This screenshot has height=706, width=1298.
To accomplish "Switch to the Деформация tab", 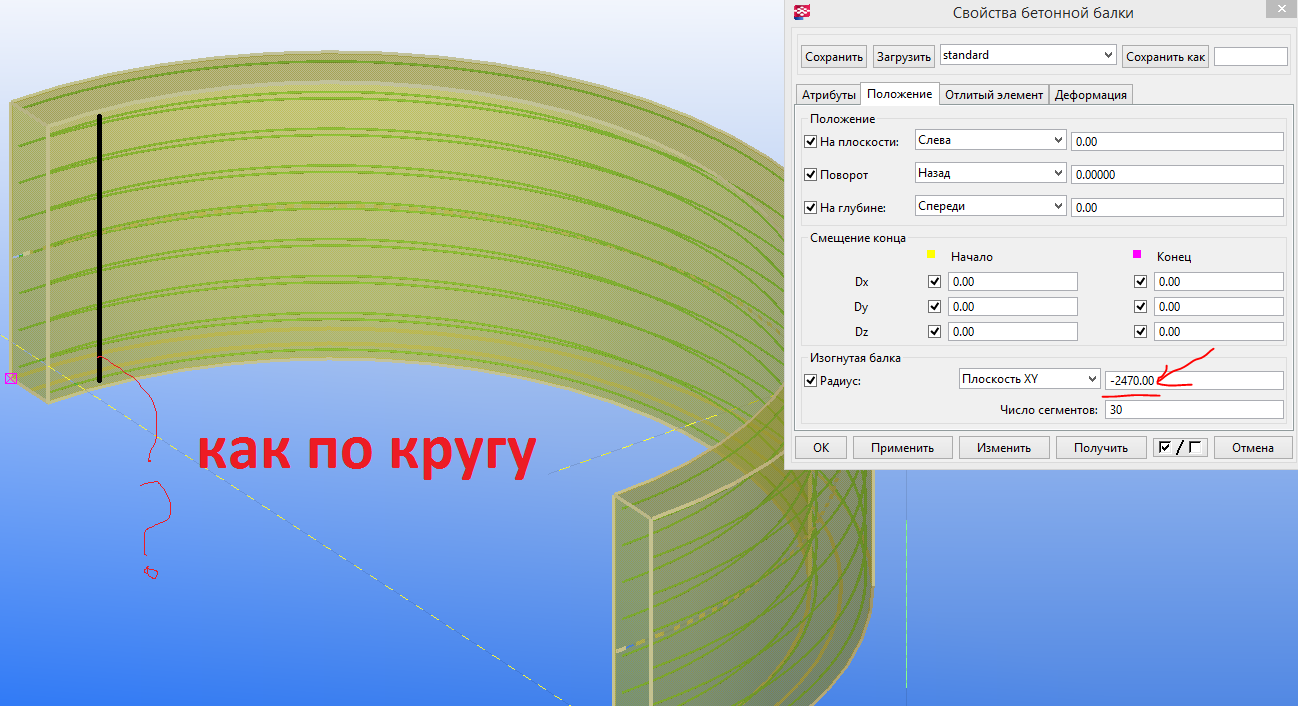I will [1091, 95].
